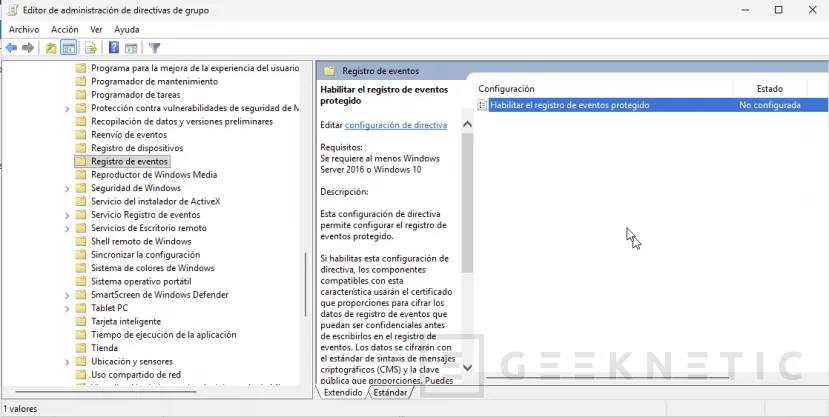
Task: Select Registro de dispositivos folder
Action: 137,148
